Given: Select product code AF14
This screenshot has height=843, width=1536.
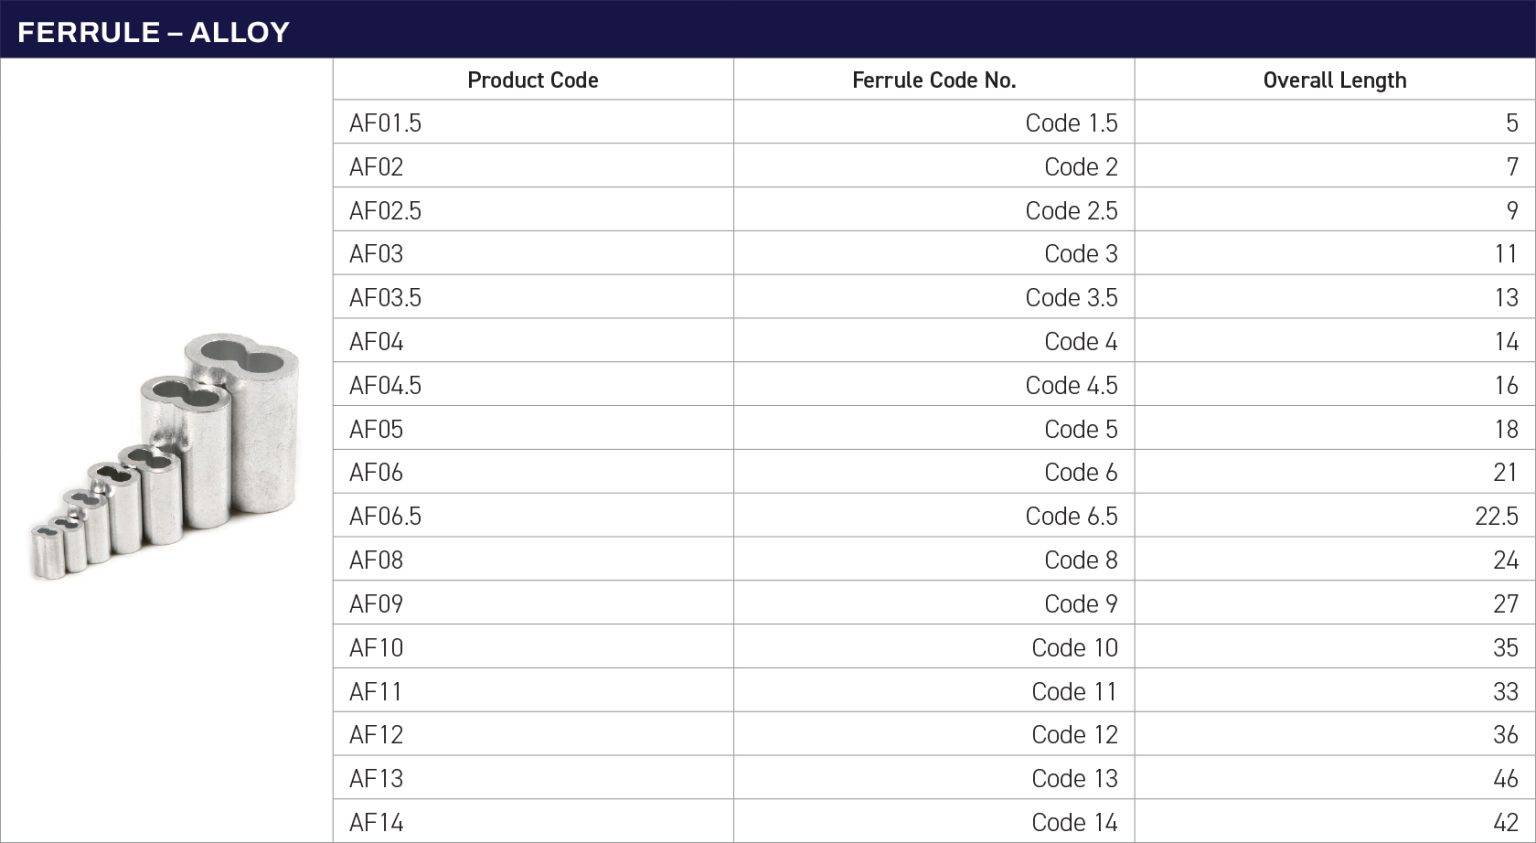Looking at the screenshot, I should click(376, 822).
